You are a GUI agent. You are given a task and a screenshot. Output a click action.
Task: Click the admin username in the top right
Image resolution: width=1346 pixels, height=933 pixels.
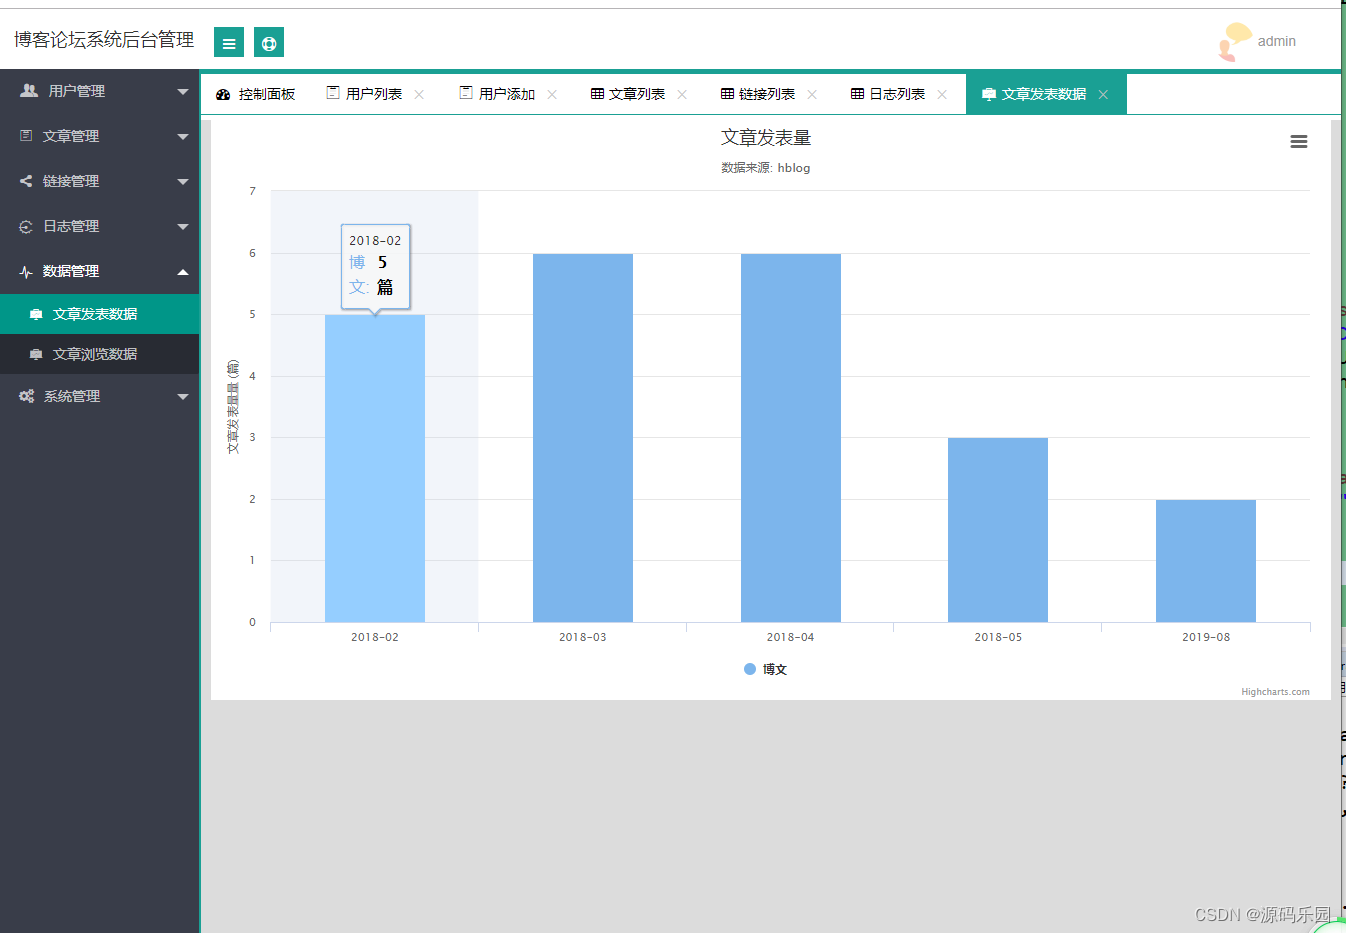pyautogui.click(x=1277, y=42)
